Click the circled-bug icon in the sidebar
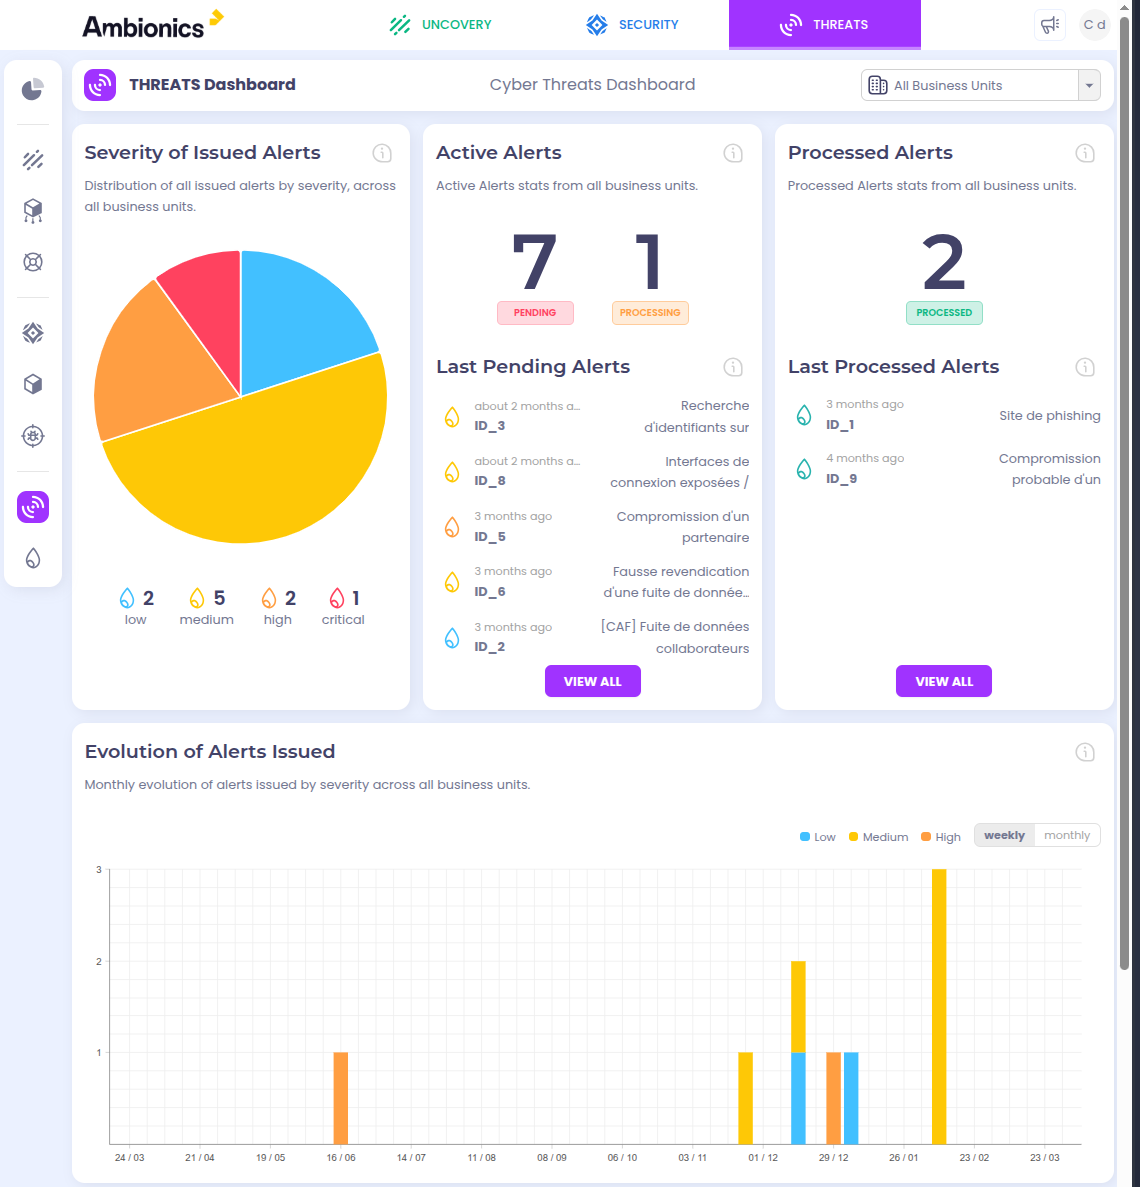Image resolution: width=1140 pixels, height=1187 pixels. click(32, 261)
